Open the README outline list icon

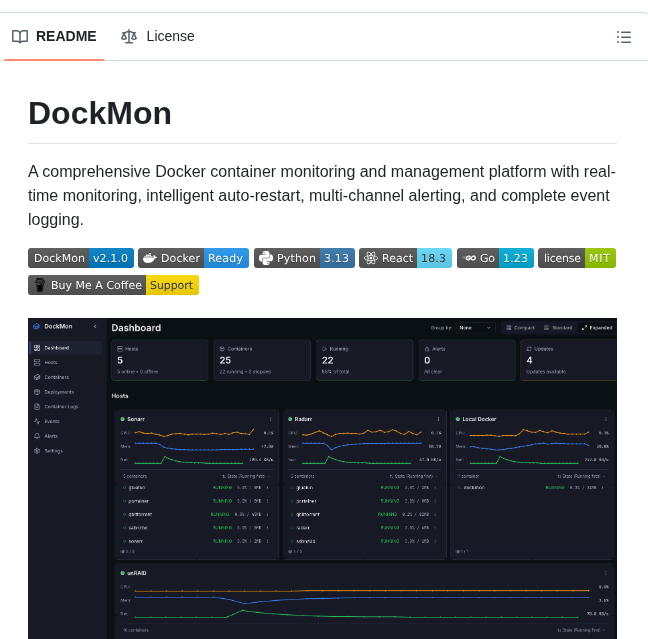click(x=624, y=37)
